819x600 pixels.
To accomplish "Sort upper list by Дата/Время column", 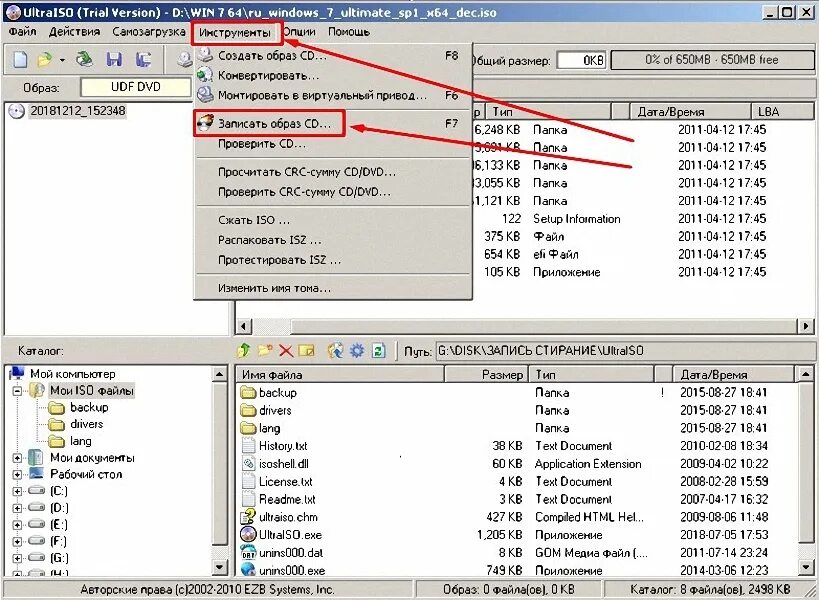I will [x=690, y=112].
